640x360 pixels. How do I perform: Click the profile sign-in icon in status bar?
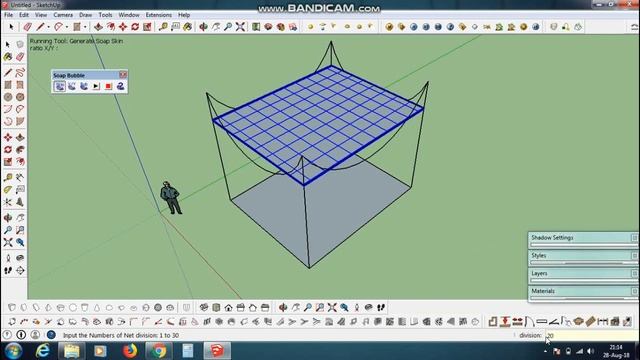click(36, 335)
